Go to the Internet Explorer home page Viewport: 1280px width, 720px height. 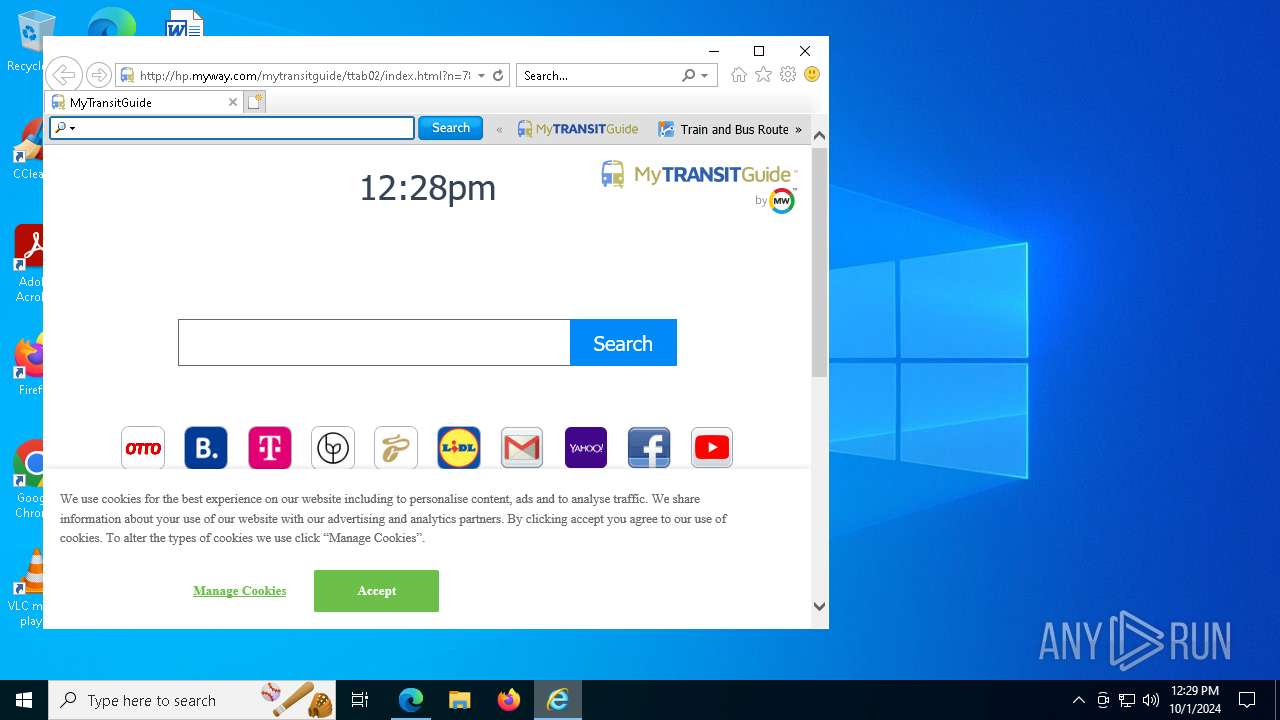pyautogui.click(x=738, y=75)
